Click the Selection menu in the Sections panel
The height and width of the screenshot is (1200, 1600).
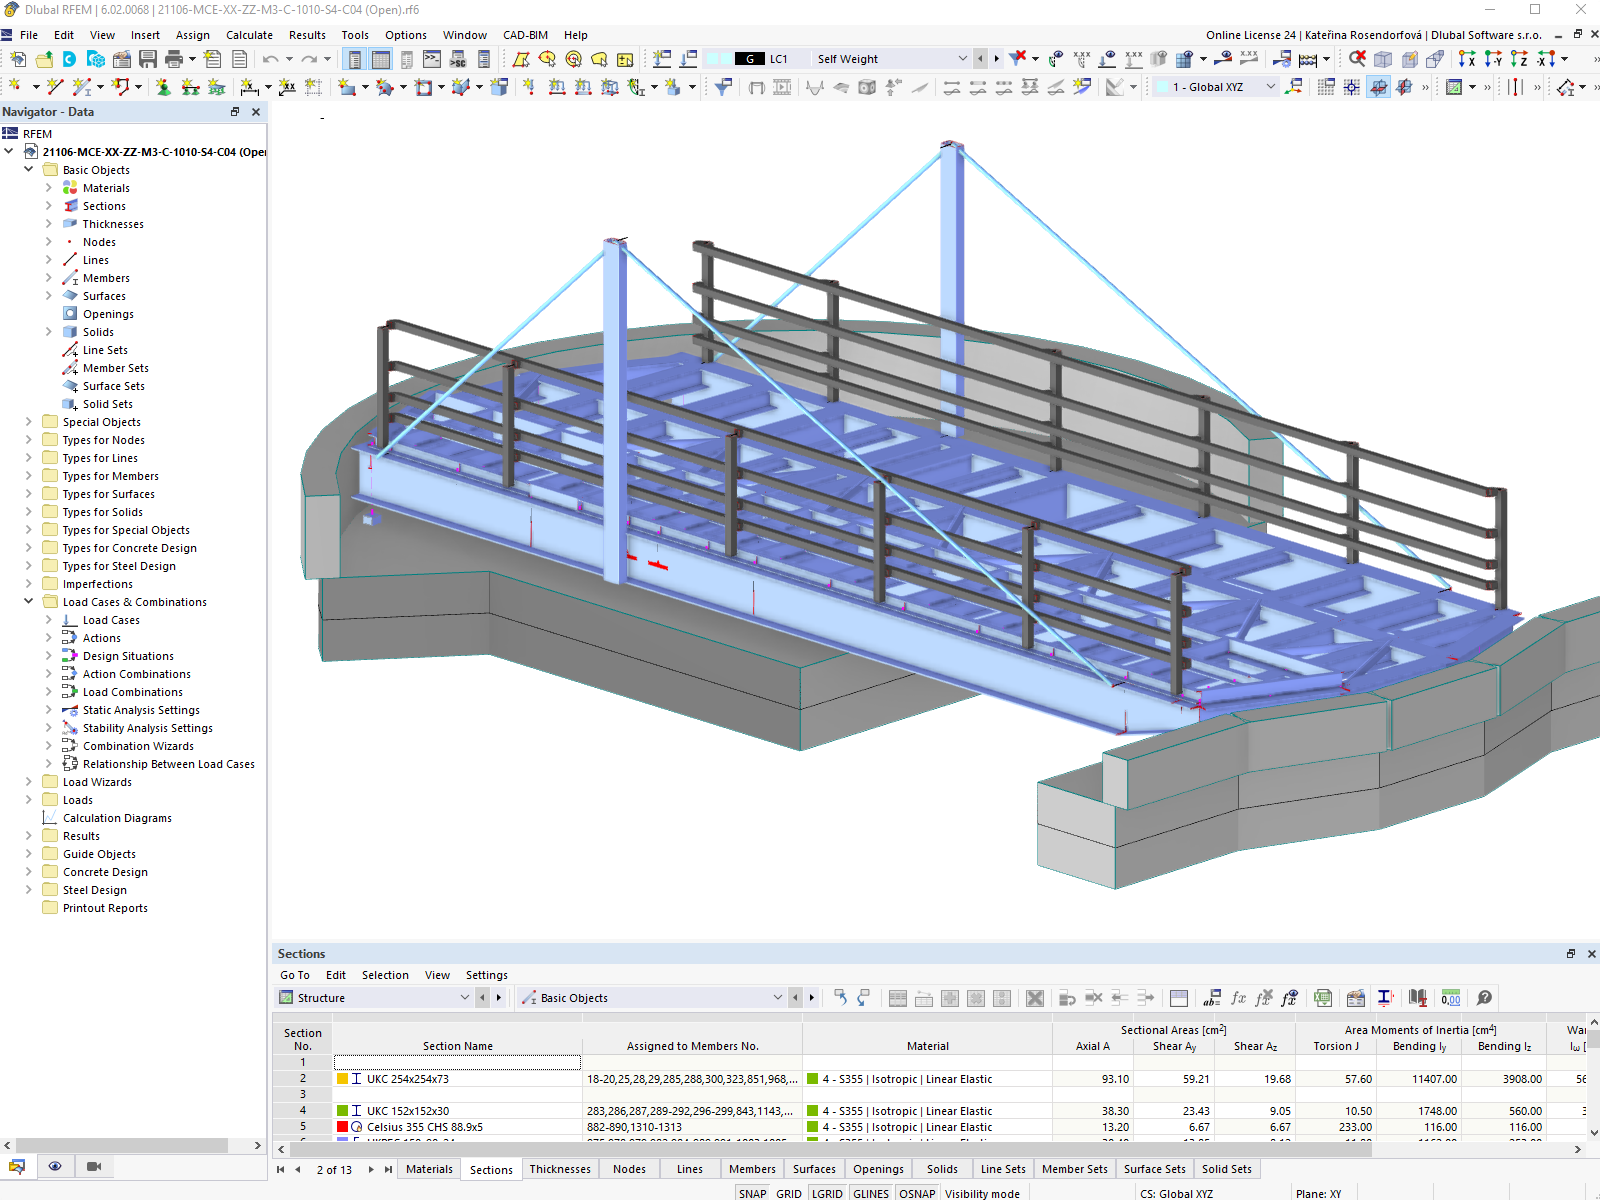click(x=385, y=975)
